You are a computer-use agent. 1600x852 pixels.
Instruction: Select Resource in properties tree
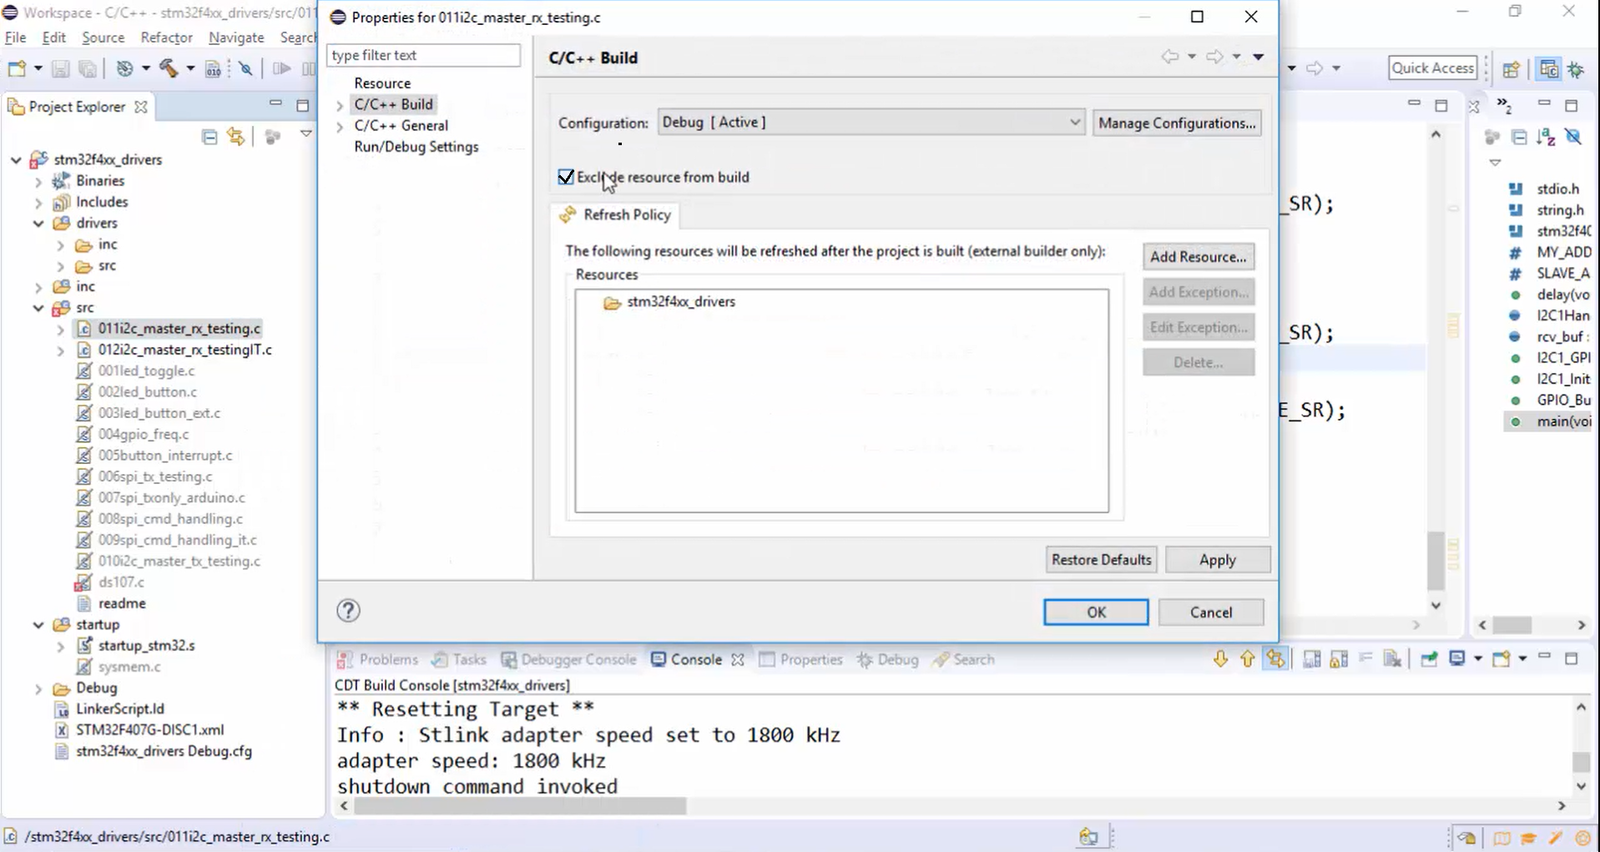pos(382,83)
